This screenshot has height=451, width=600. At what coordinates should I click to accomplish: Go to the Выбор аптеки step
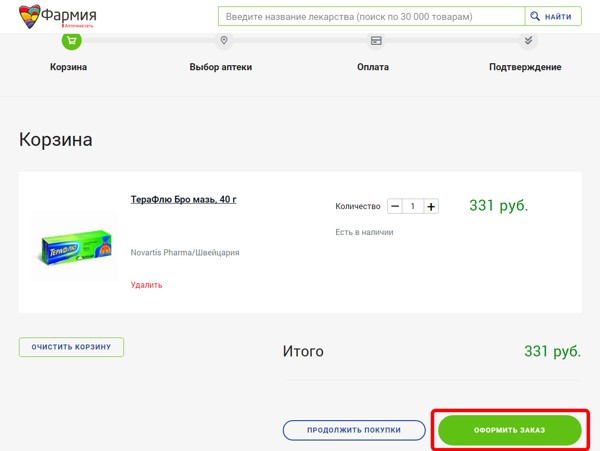click(x=221, y=67)
